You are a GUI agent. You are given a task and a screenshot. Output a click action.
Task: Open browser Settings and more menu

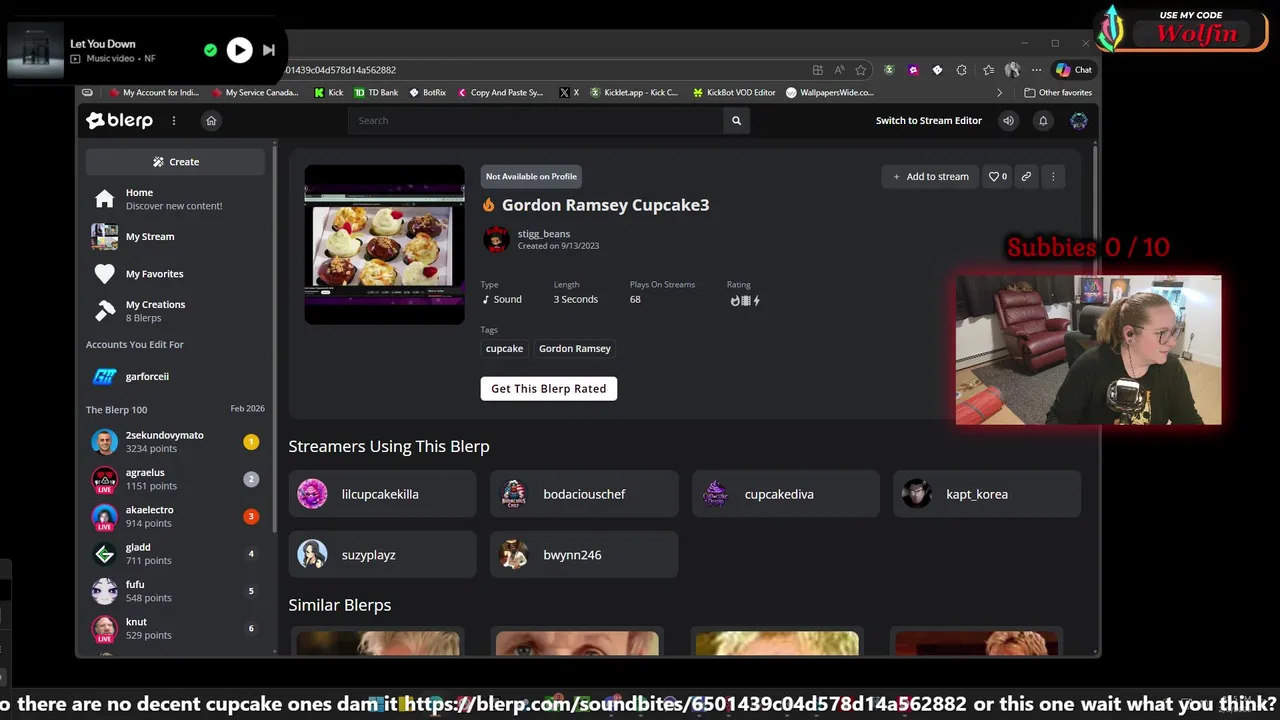(1036, 70)
